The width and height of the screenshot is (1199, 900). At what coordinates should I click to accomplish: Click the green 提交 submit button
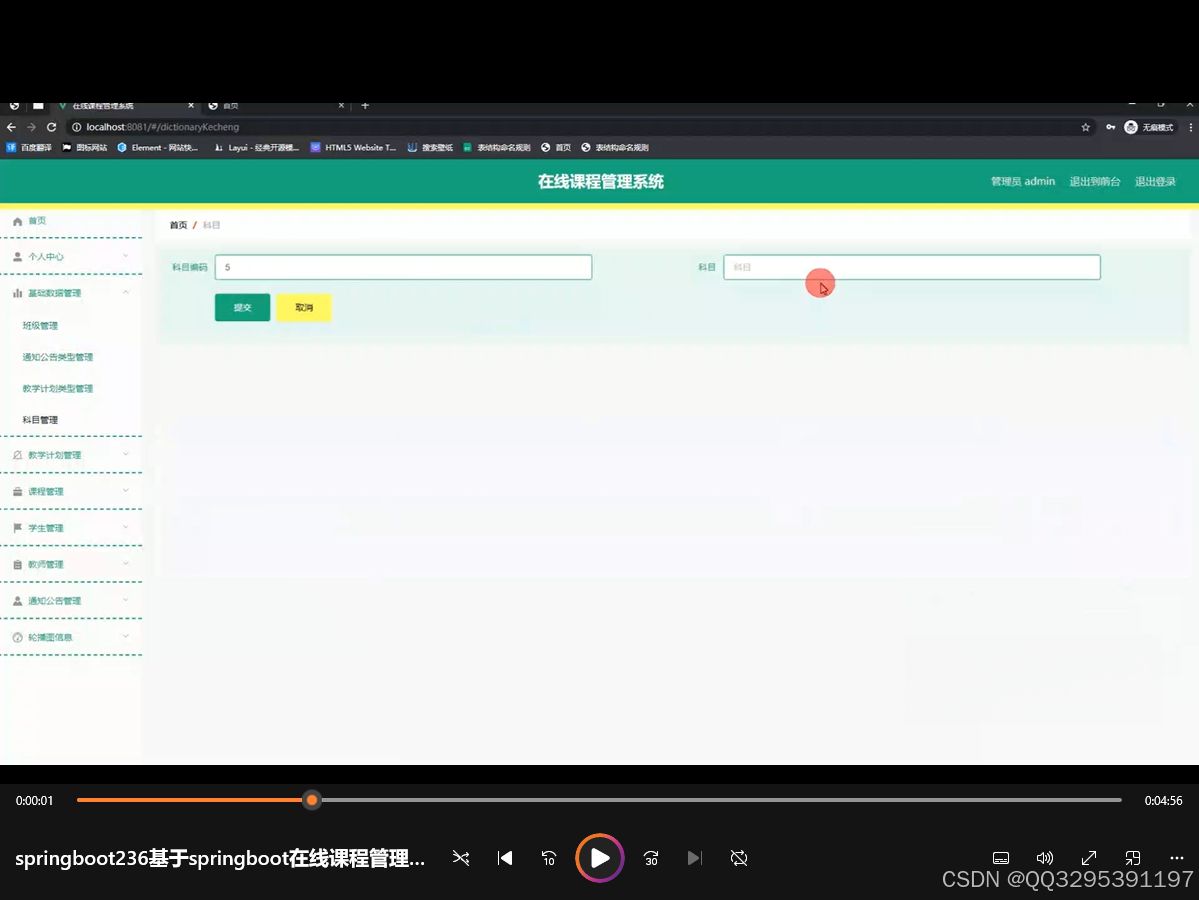coord(242,308)
